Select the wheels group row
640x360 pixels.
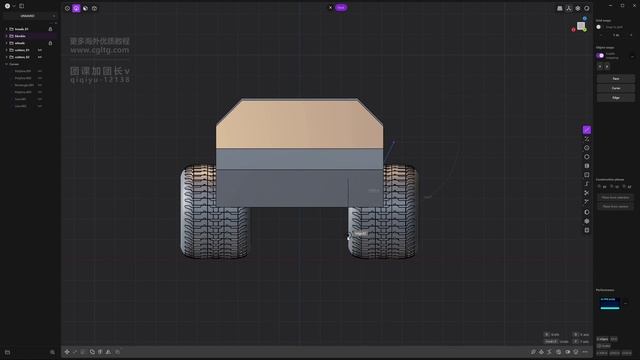[29, 43]
